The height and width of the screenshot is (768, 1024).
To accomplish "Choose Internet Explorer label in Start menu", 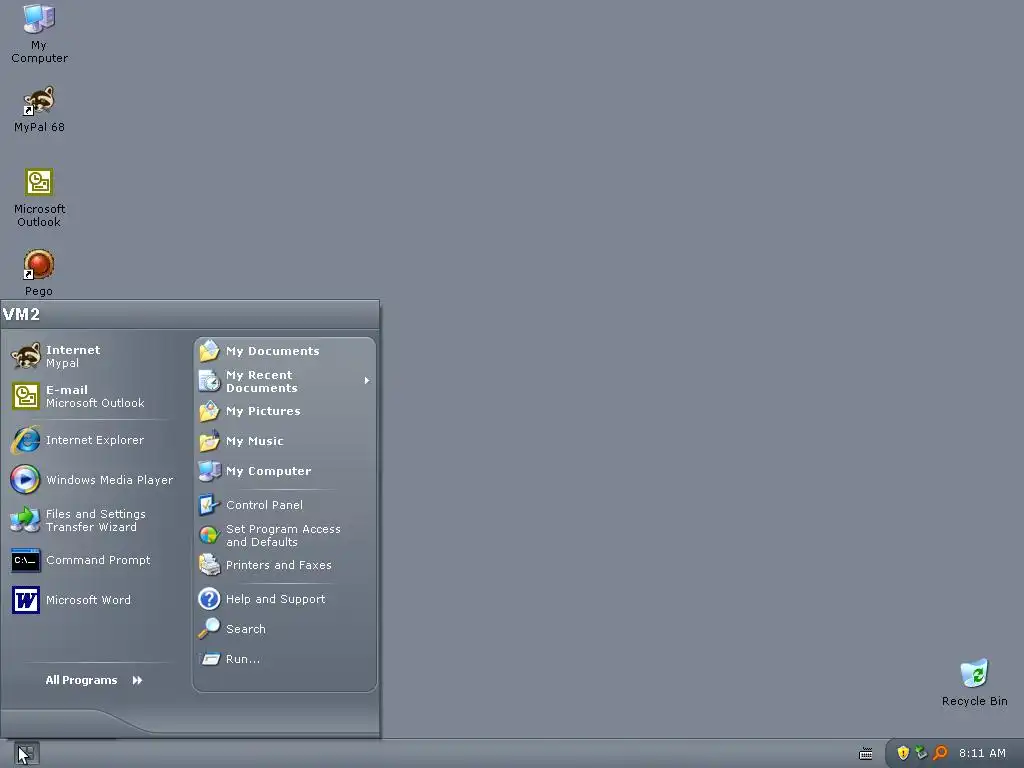I will point(95,440).
